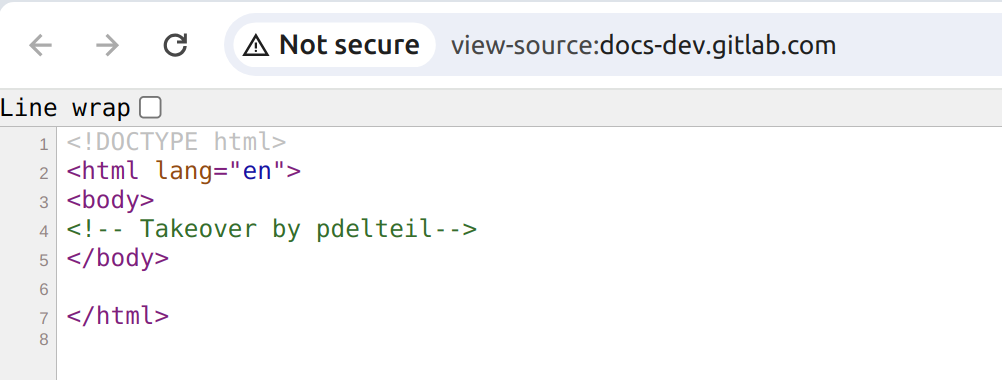The image size is (1002, 380).
Task: Click line number 2 in the gutter
Action: 43,174
